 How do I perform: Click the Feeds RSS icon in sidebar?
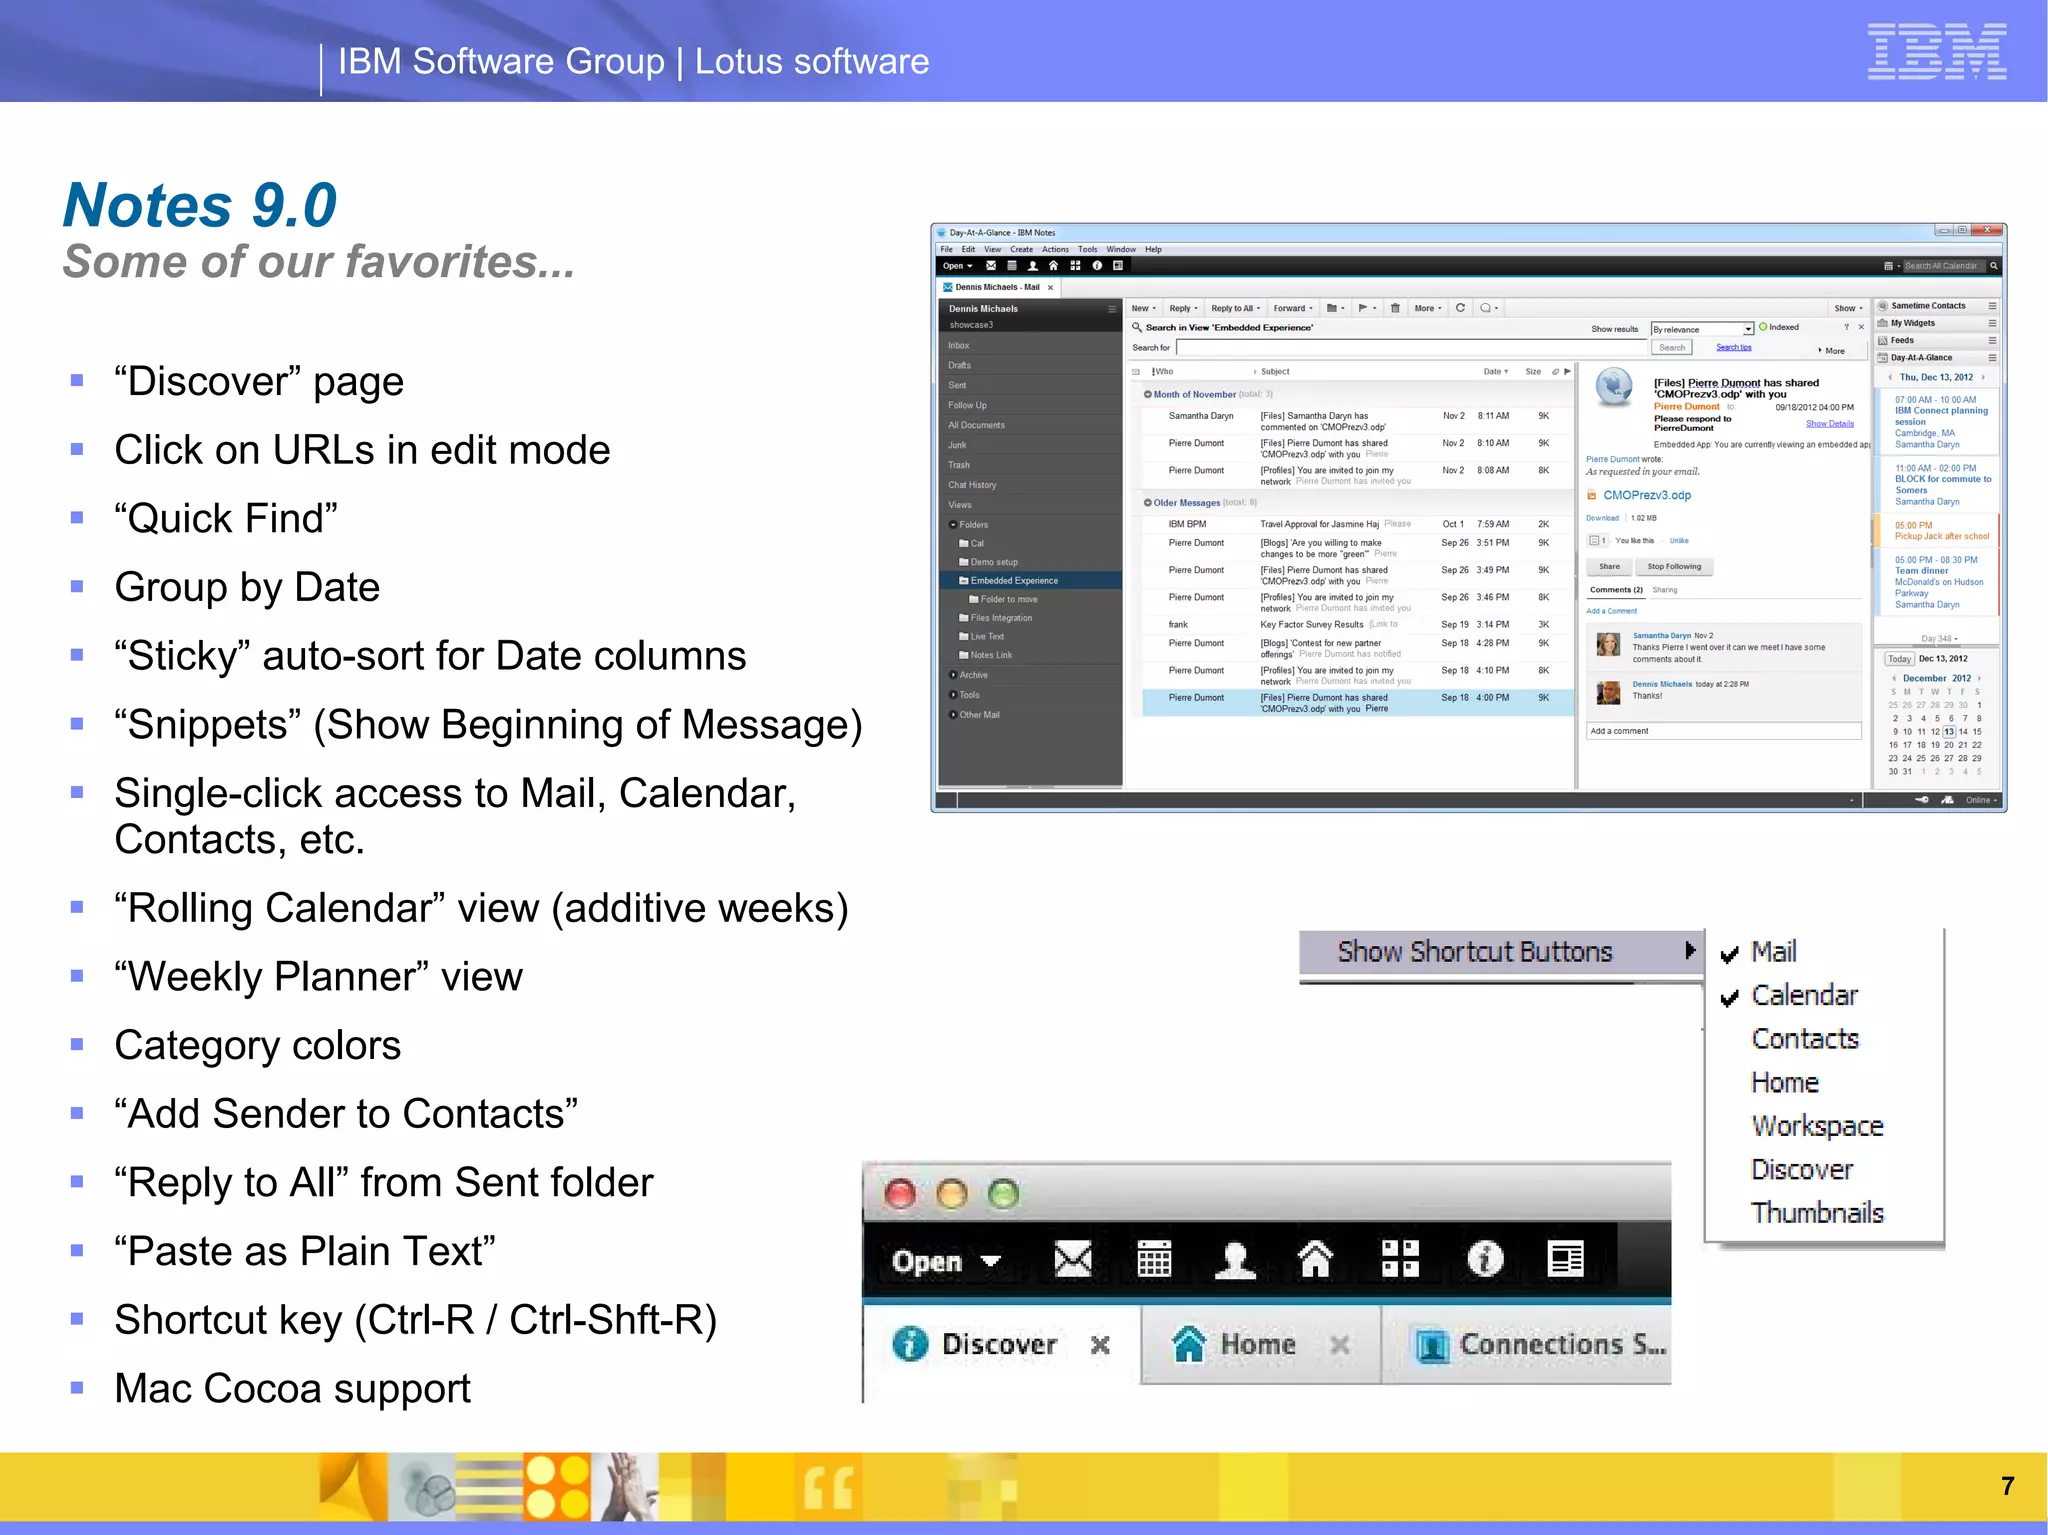point(1883,340)
